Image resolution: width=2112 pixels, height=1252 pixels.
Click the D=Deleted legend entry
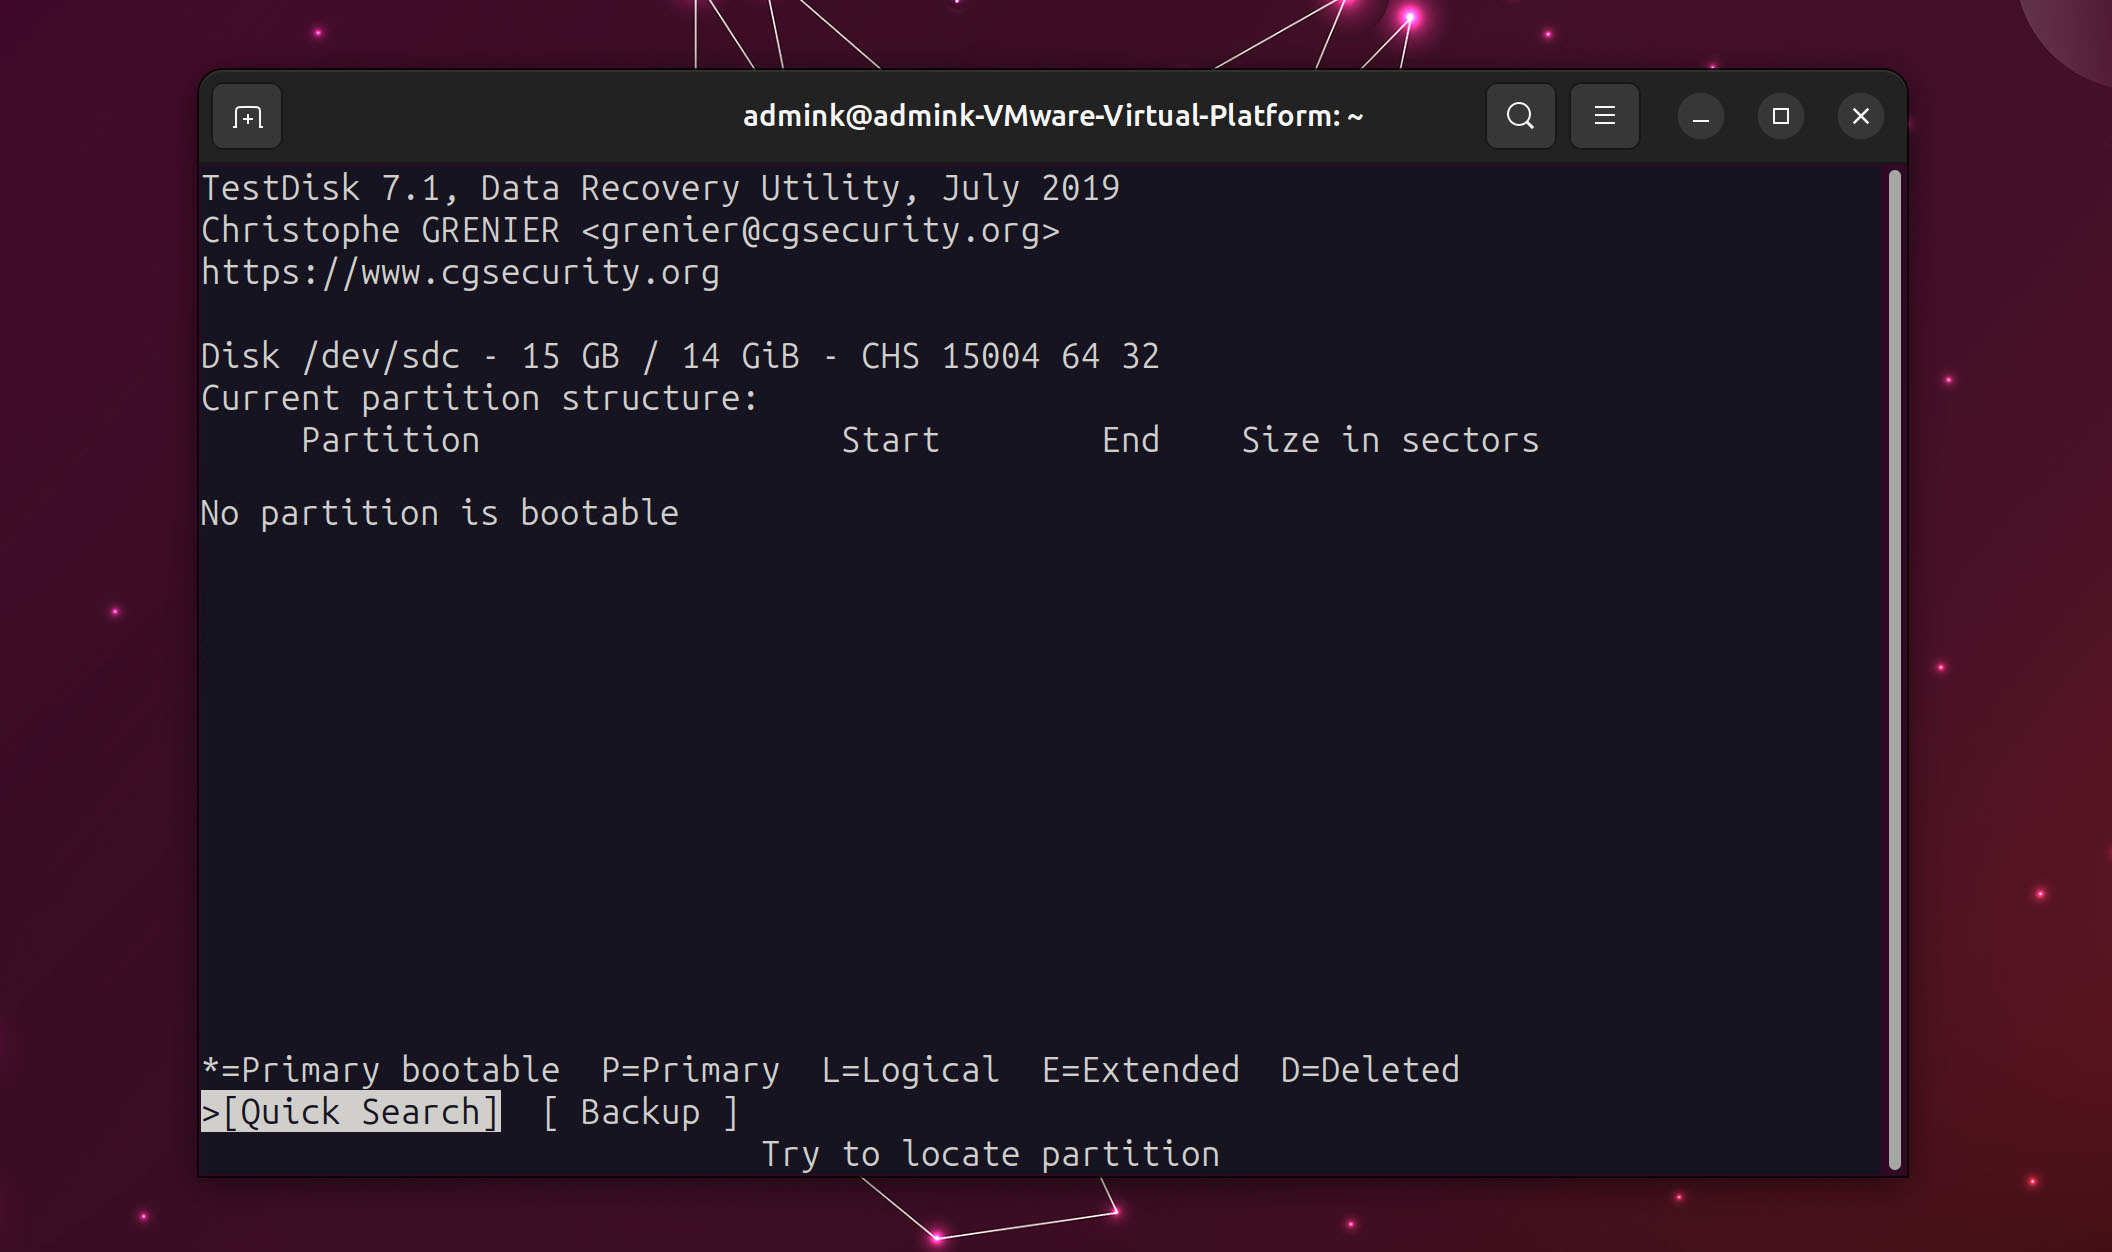coord(1369,1069)
